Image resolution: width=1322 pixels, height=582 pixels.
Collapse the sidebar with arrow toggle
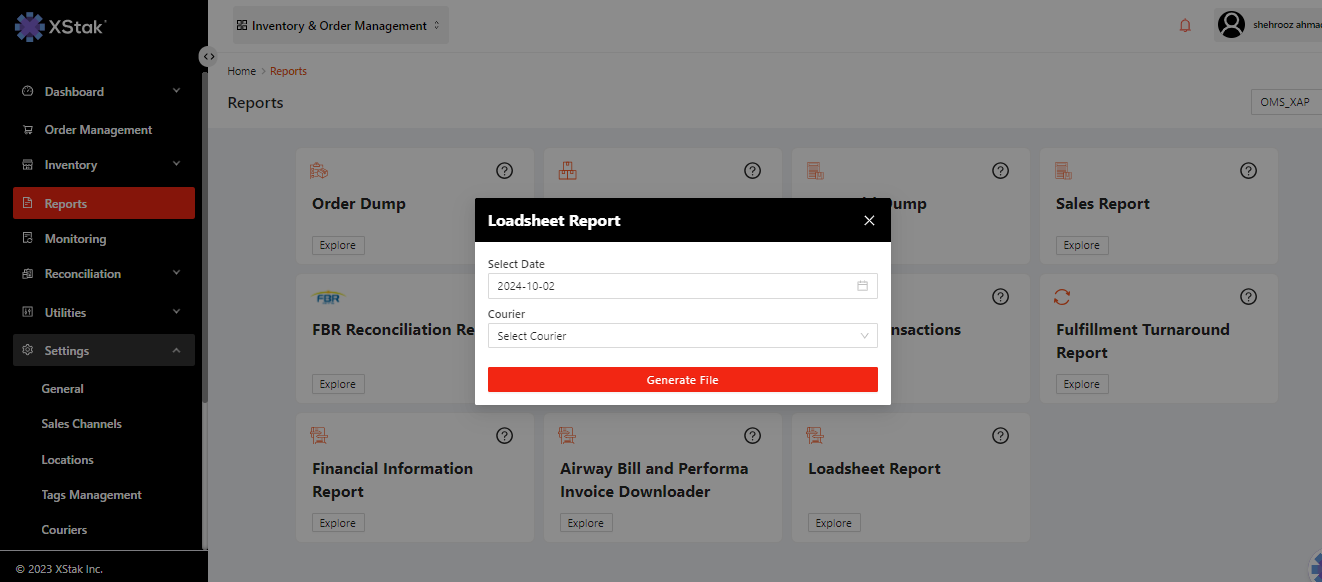pyautogui.click(x=208, y=57)
